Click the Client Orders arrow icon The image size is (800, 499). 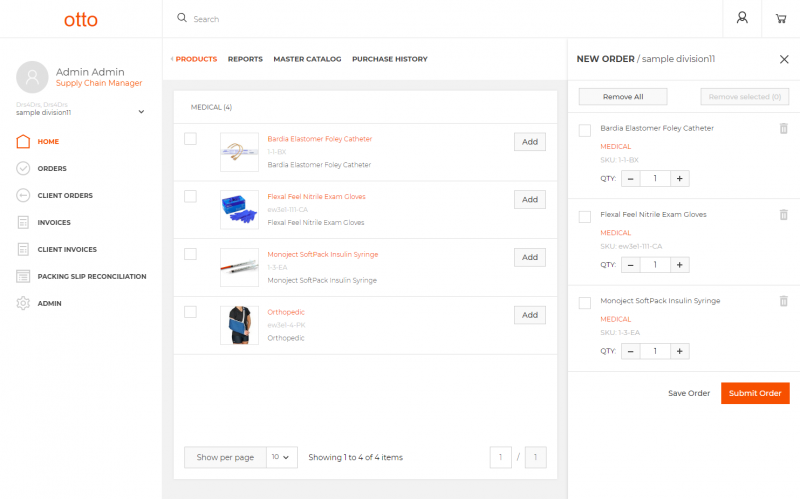tap(23, 195)
